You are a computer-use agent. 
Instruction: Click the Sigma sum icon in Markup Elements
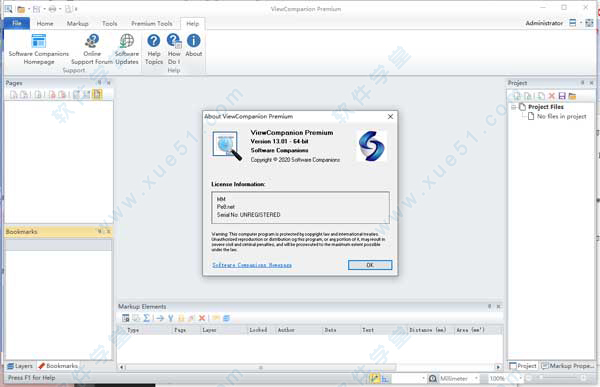(x=147, y=318)
